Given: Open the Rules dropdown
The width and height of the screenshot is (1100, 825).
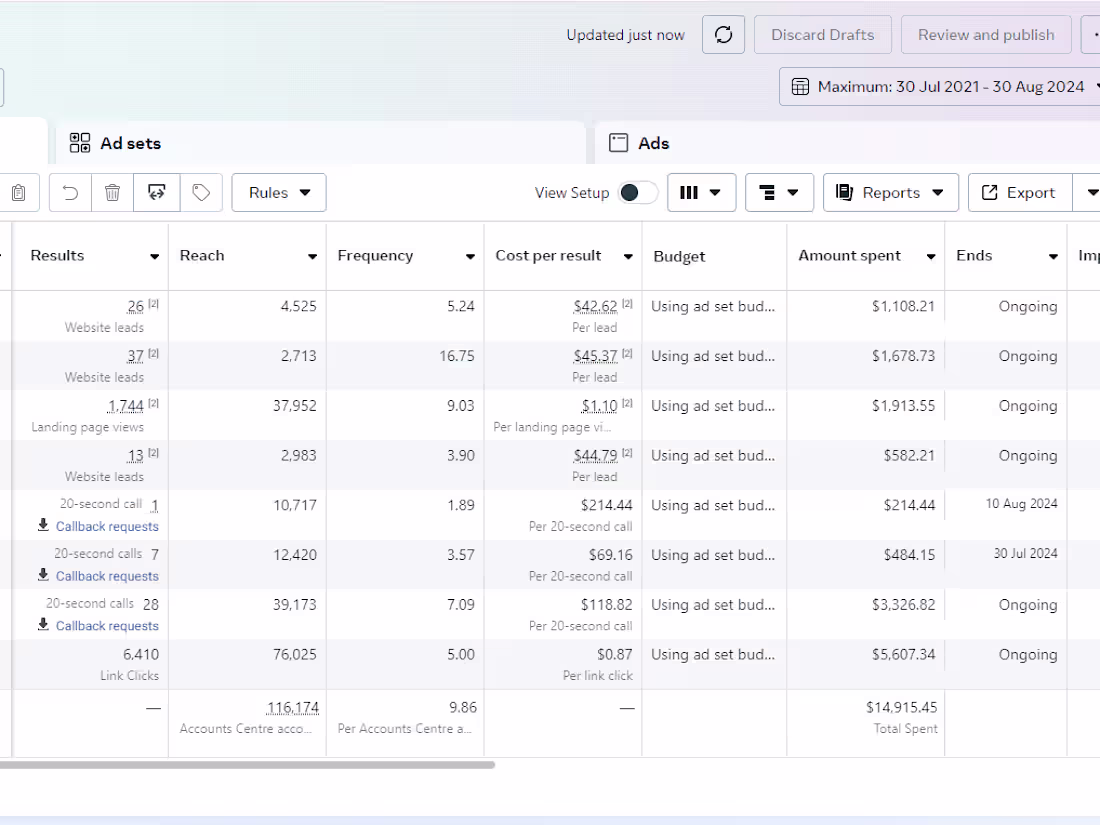Looking at the screenshot, I should pos(278,192).
